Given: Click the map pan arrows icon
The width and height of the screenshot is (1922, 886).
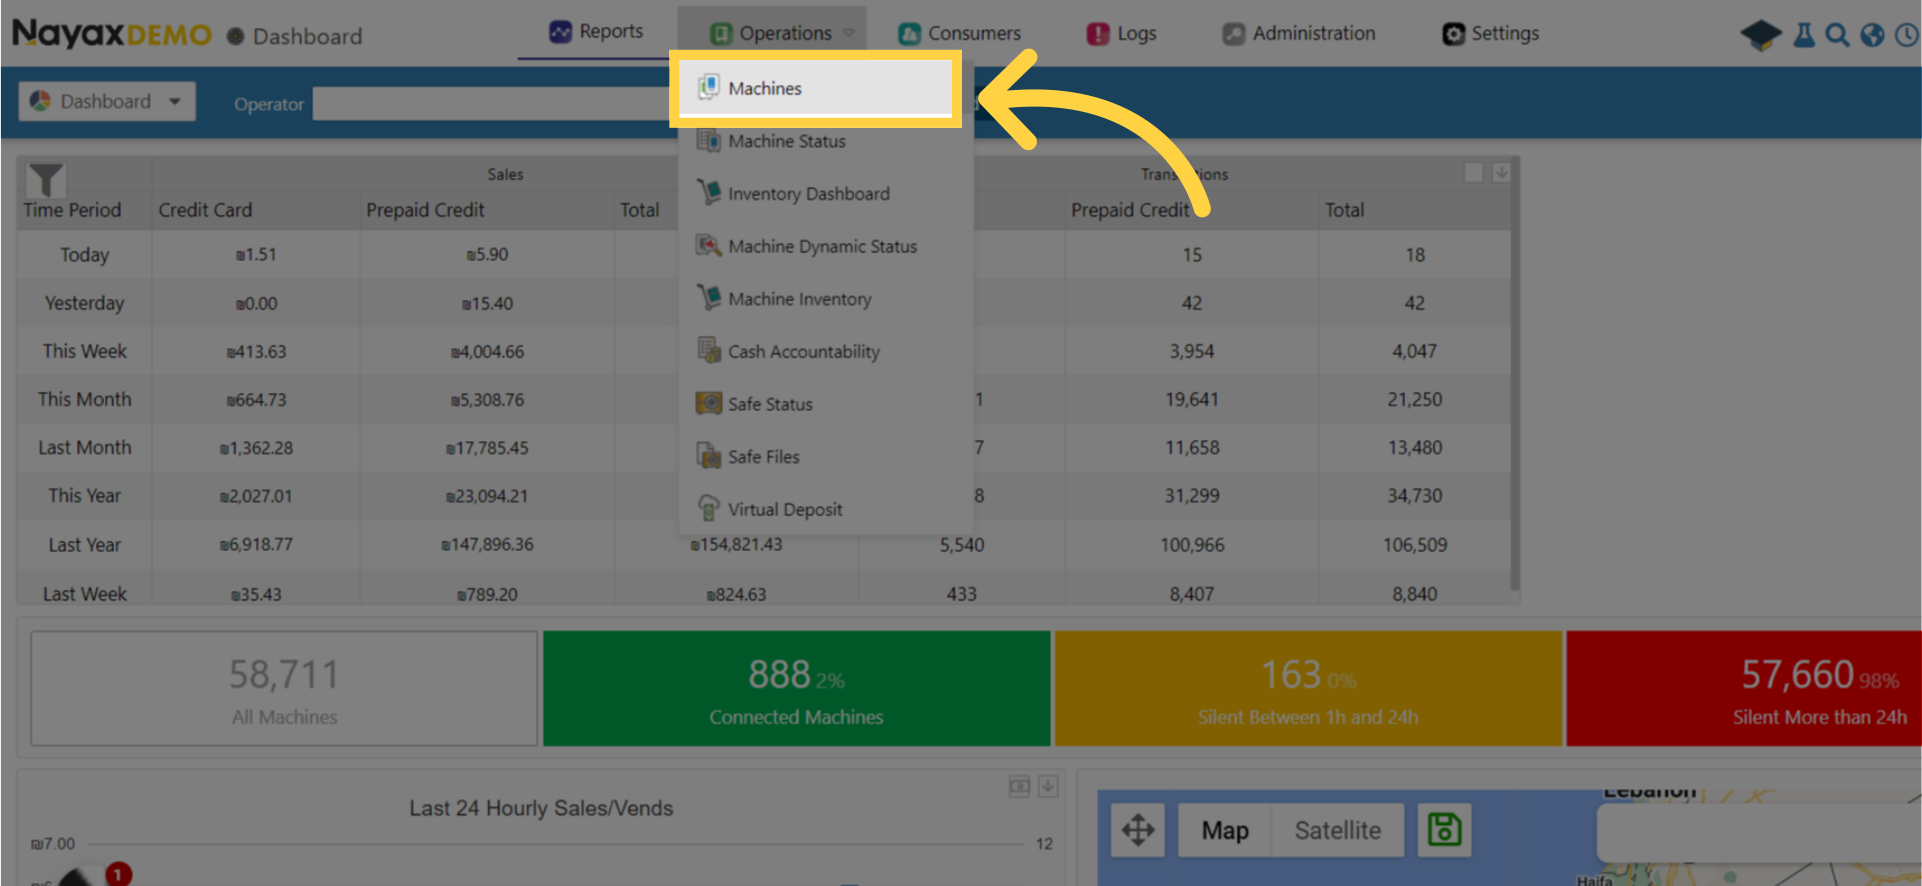Looking at the screenshot, I should click(x=1138, y=830).
